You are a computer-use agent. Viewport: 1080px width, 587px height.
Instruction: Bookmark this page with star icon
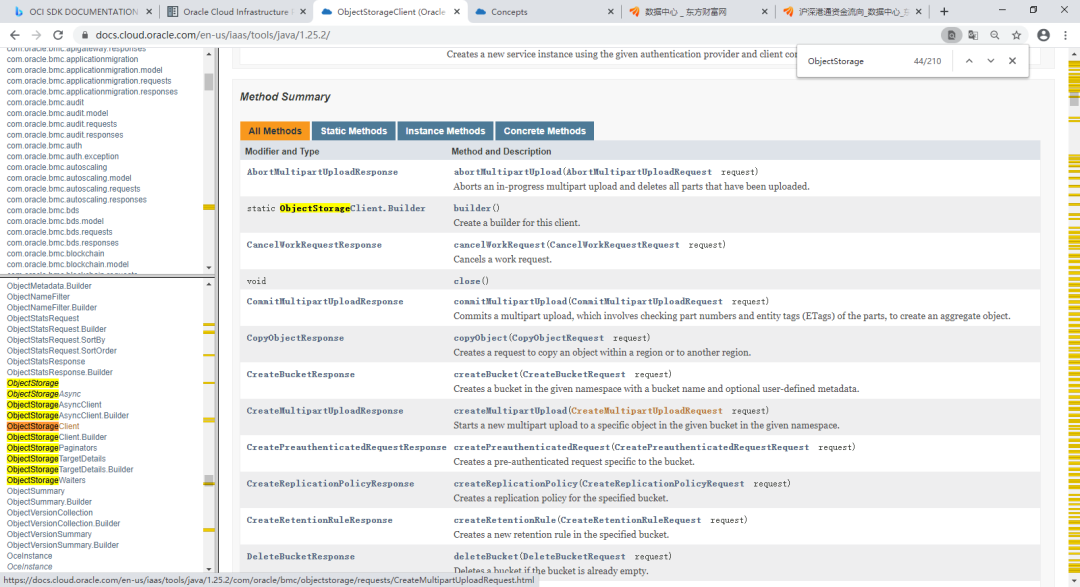[x=1017, y=35]
